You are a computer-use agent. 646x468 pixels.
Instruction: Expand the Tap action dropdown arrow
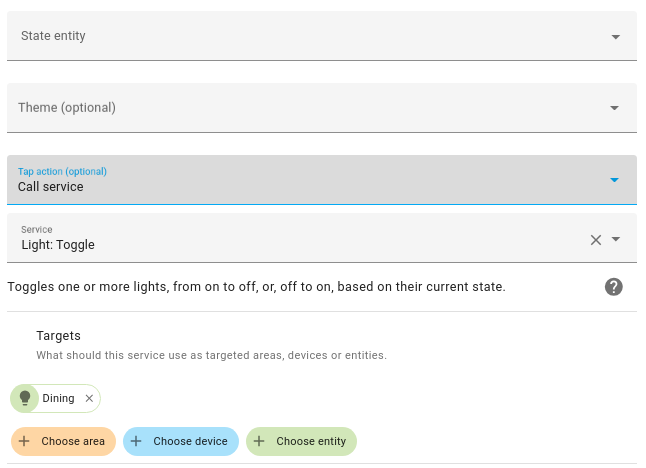pyautogui.click(x=615, y=180)
